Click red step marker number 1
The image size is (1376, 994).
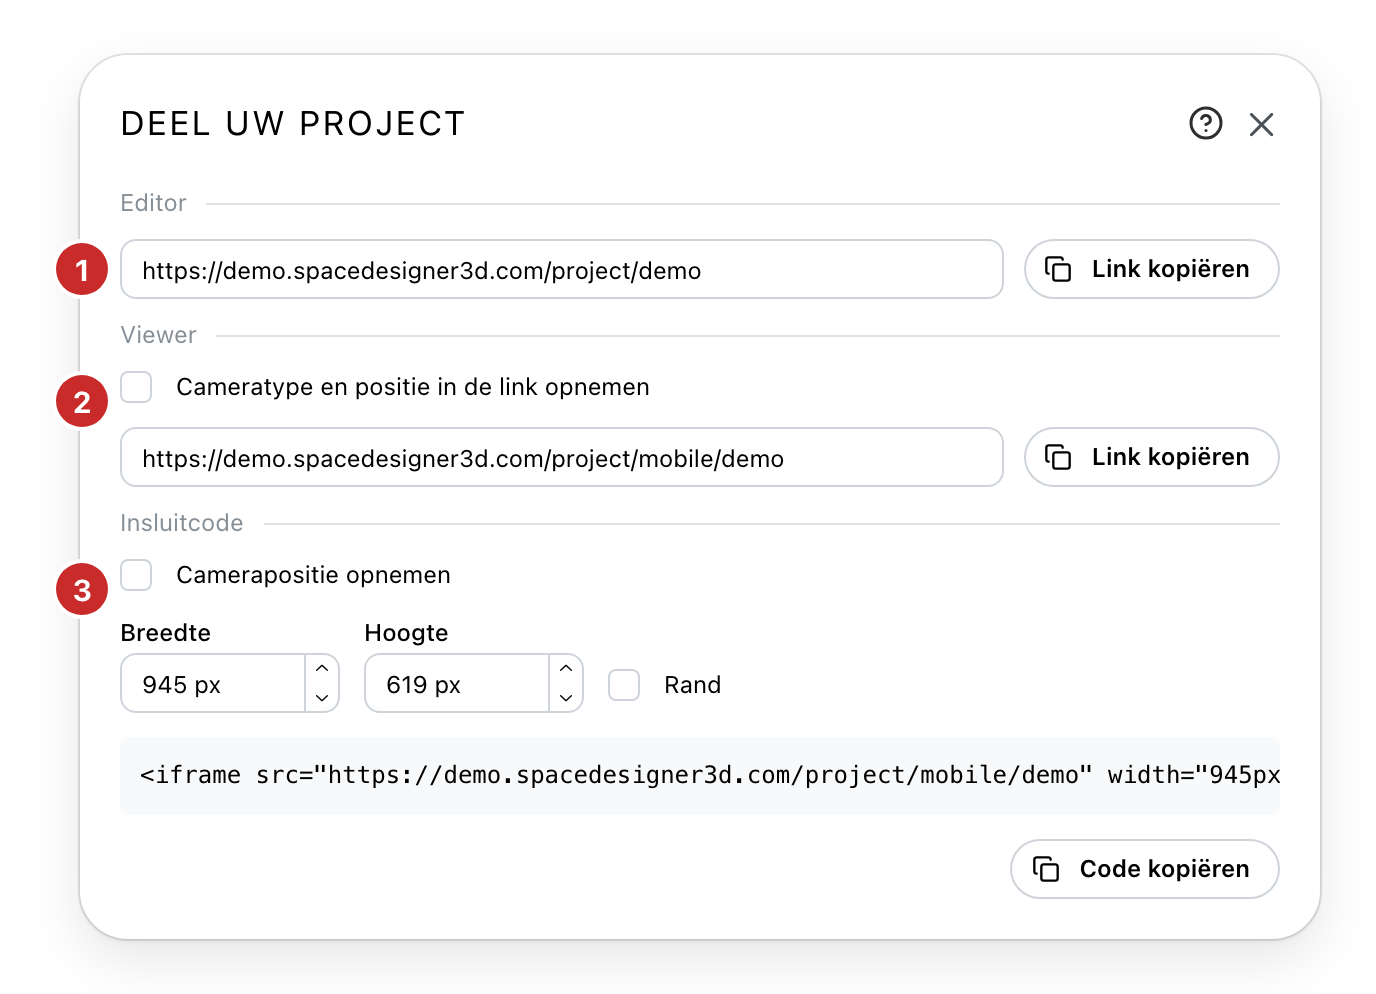82,270
